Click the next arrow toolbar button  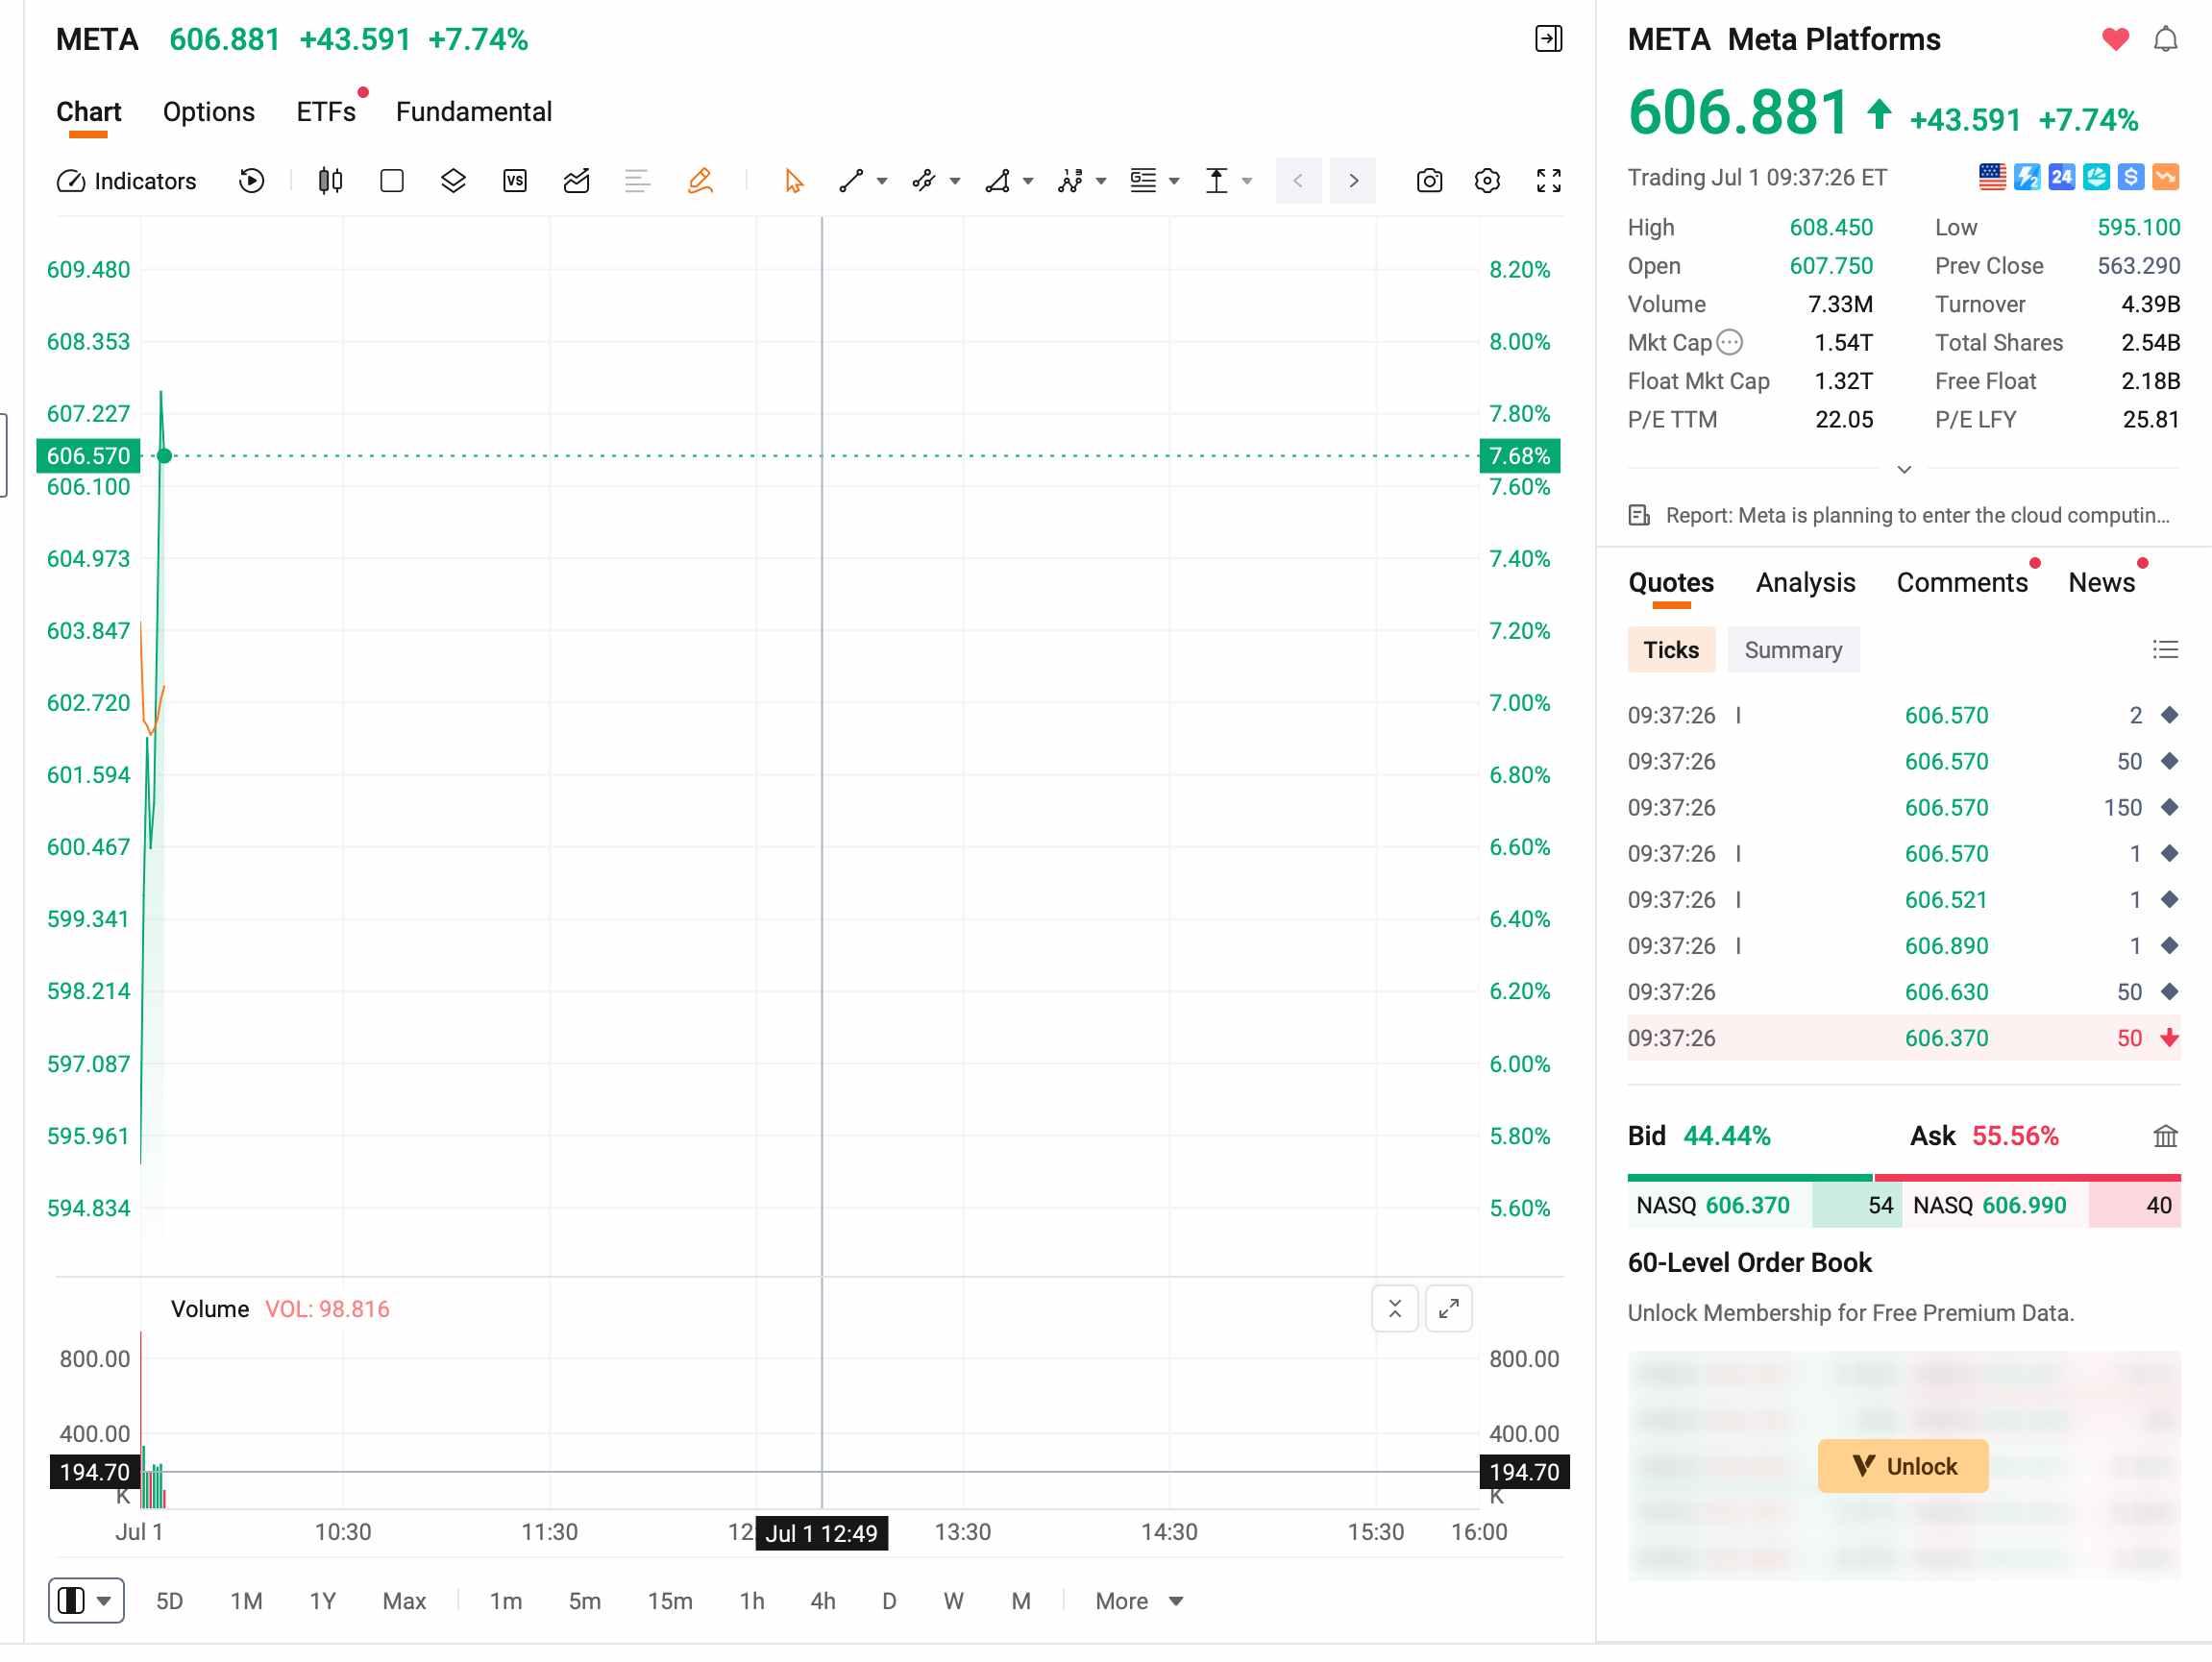(x=1353, y=181)
